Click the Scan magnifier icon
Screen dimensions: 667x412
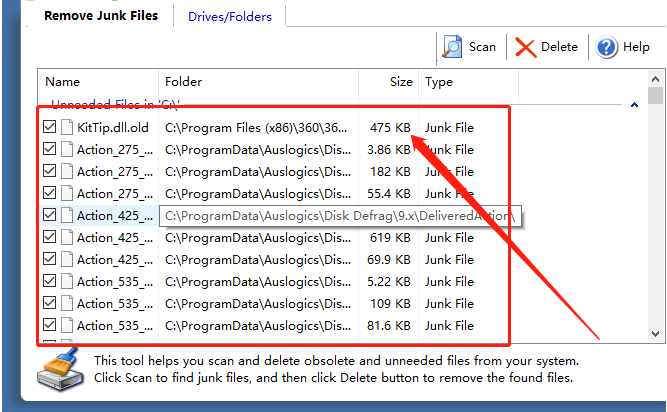(453, 47)
